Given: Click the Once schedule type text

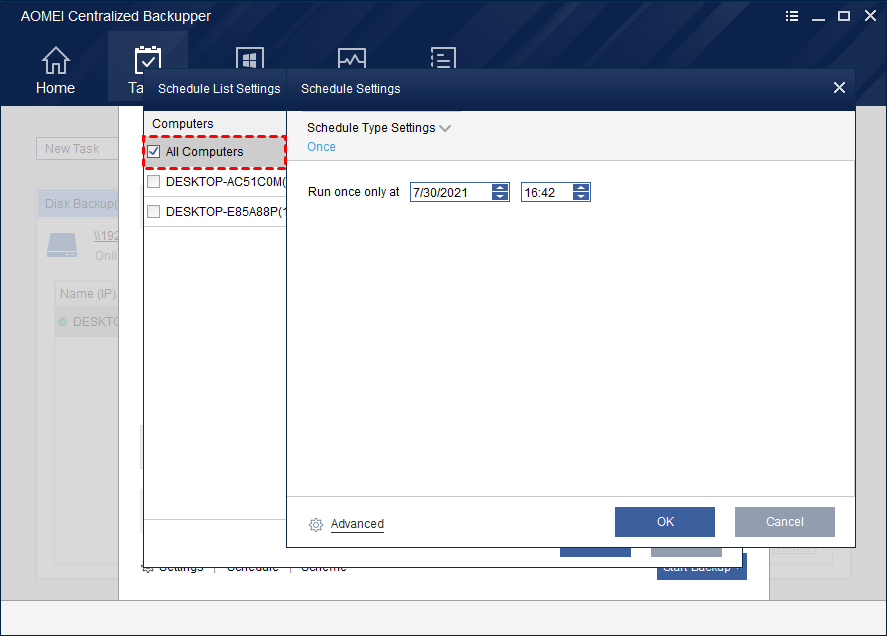Looking at the screenshot, I should point(321,147).
